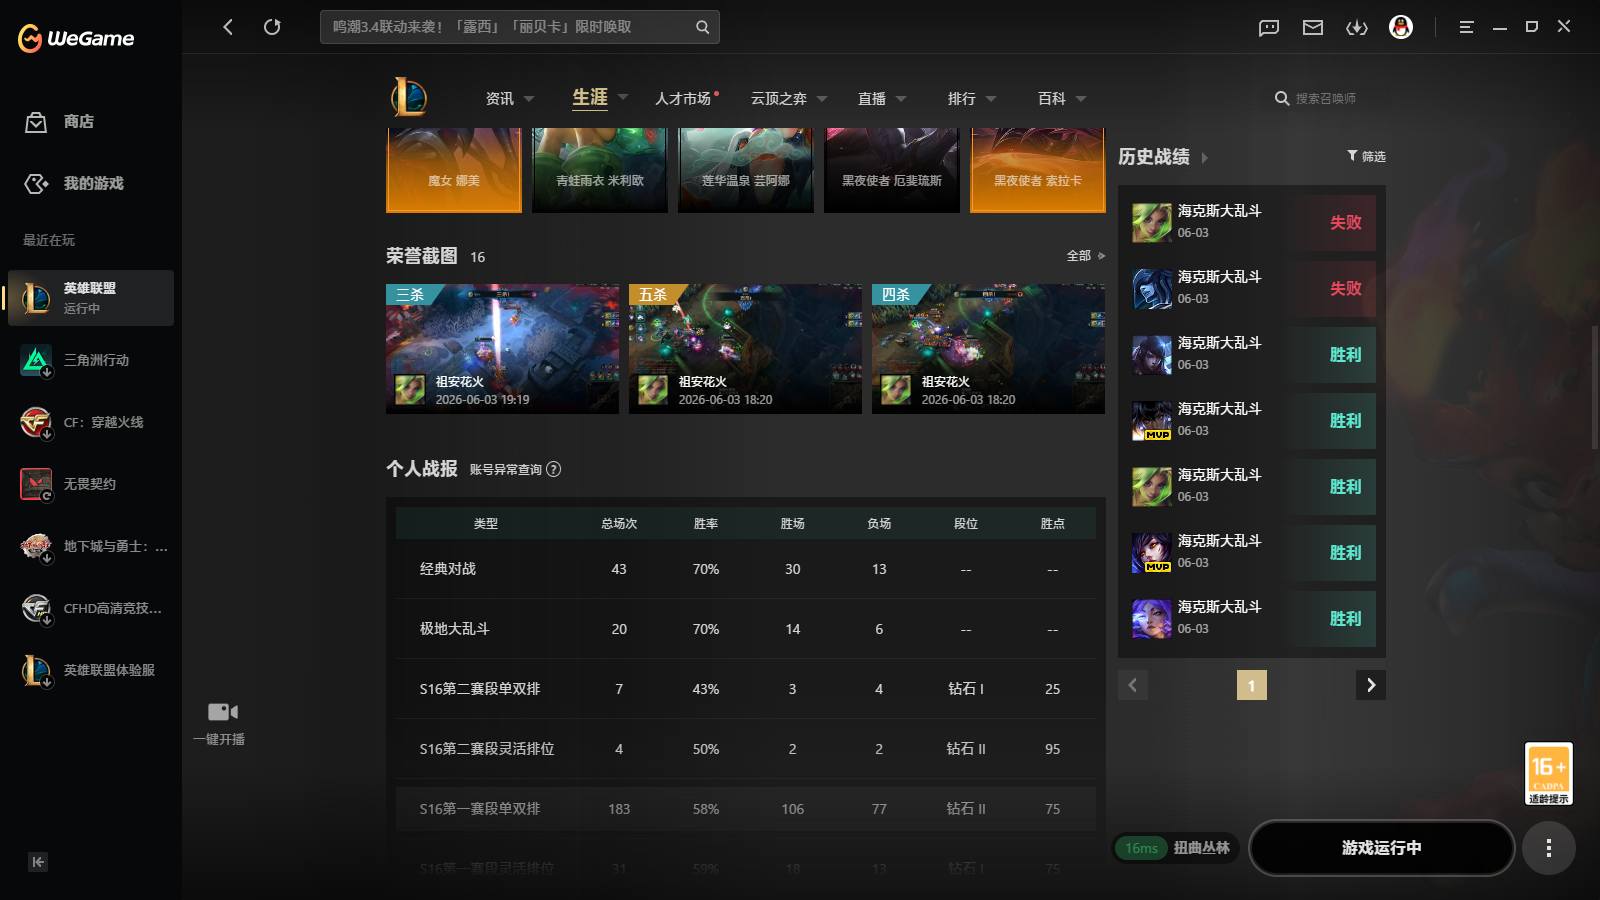Open the download manager icon

coord(1357,28)
